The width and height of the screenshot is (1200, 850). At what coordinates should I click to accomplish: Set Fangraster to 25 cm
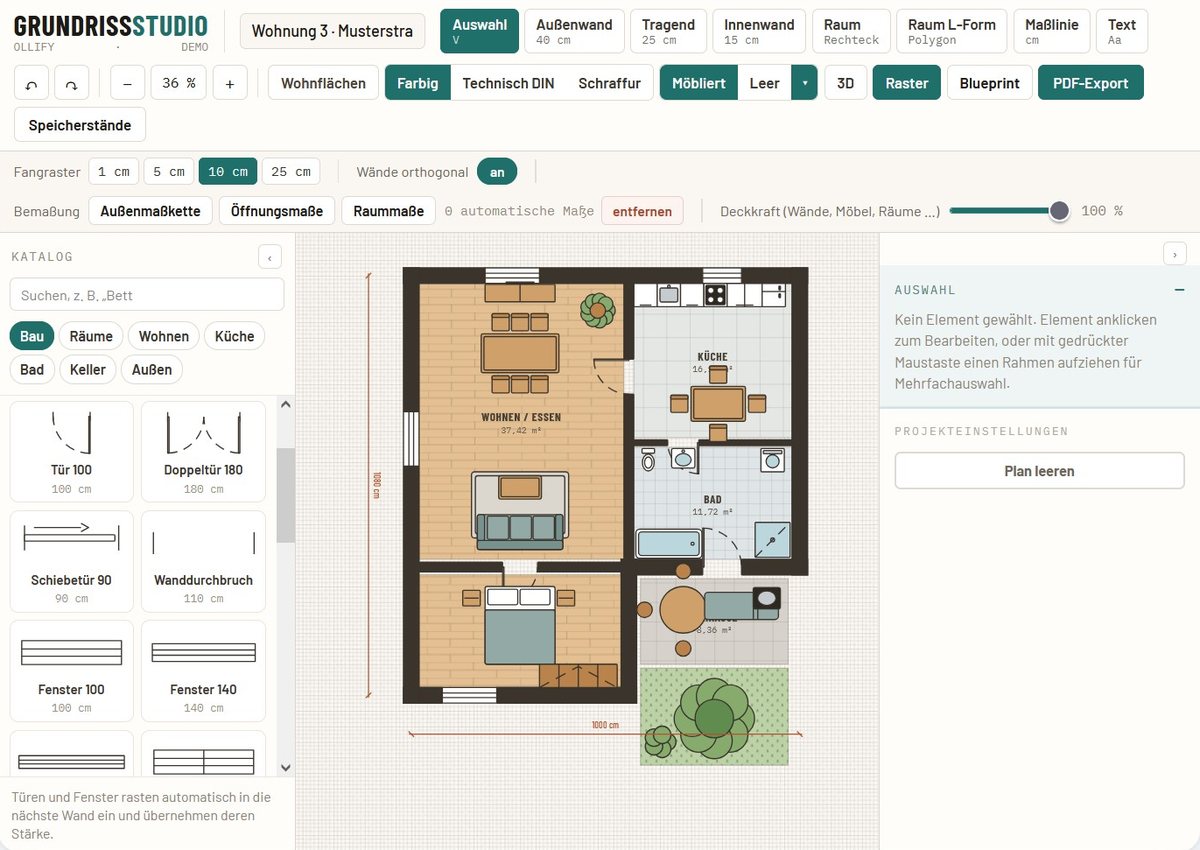pos(291,172)
